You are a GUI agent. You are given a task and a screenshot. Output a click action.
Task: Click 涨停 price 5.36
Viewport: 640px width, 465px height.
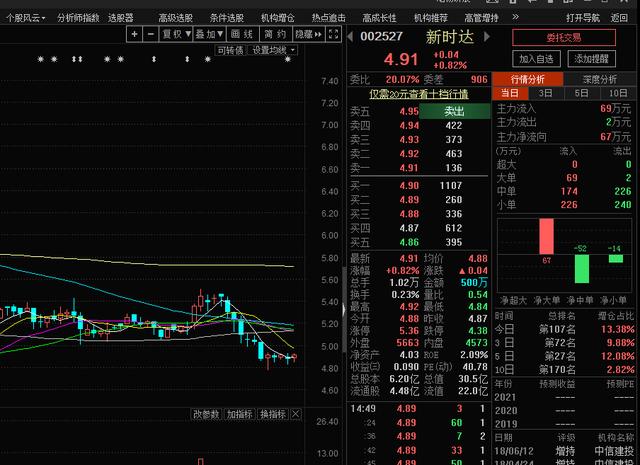pyautogui.click(x=409, y=331)
